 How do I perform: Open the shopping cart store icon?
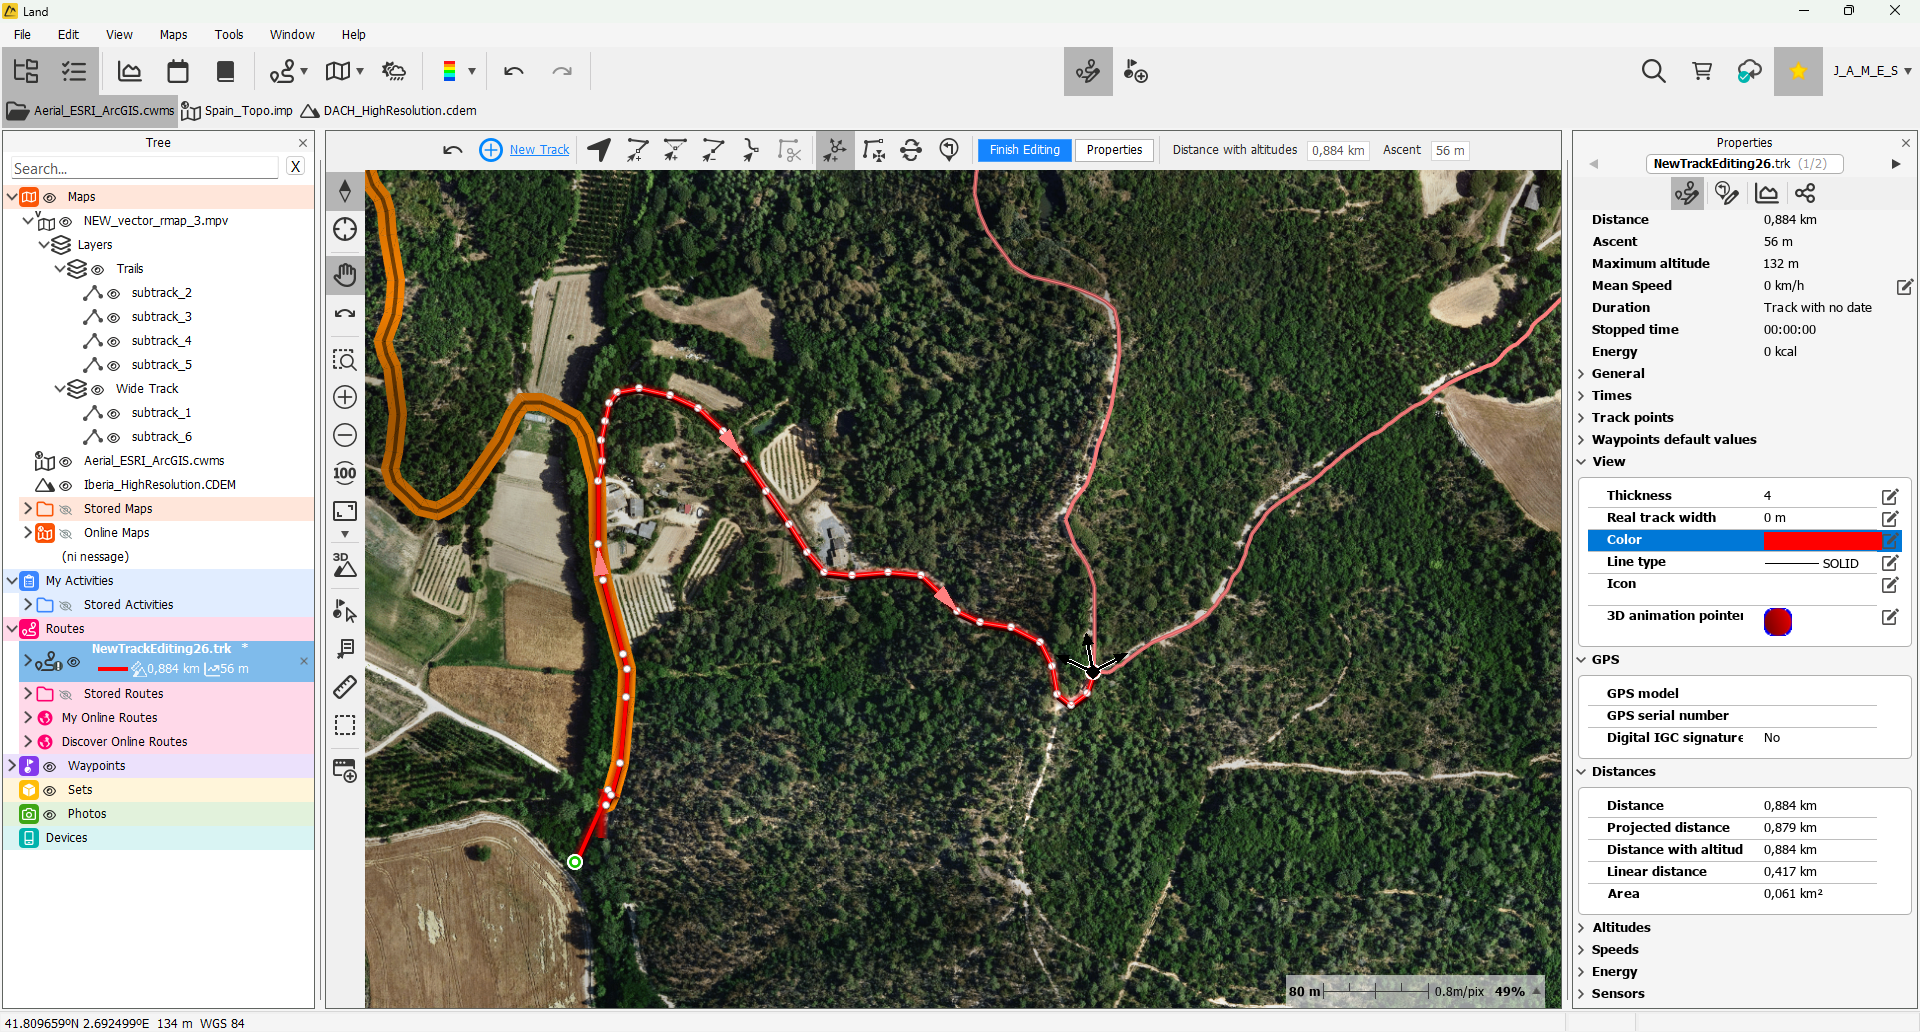[1702, 71]
